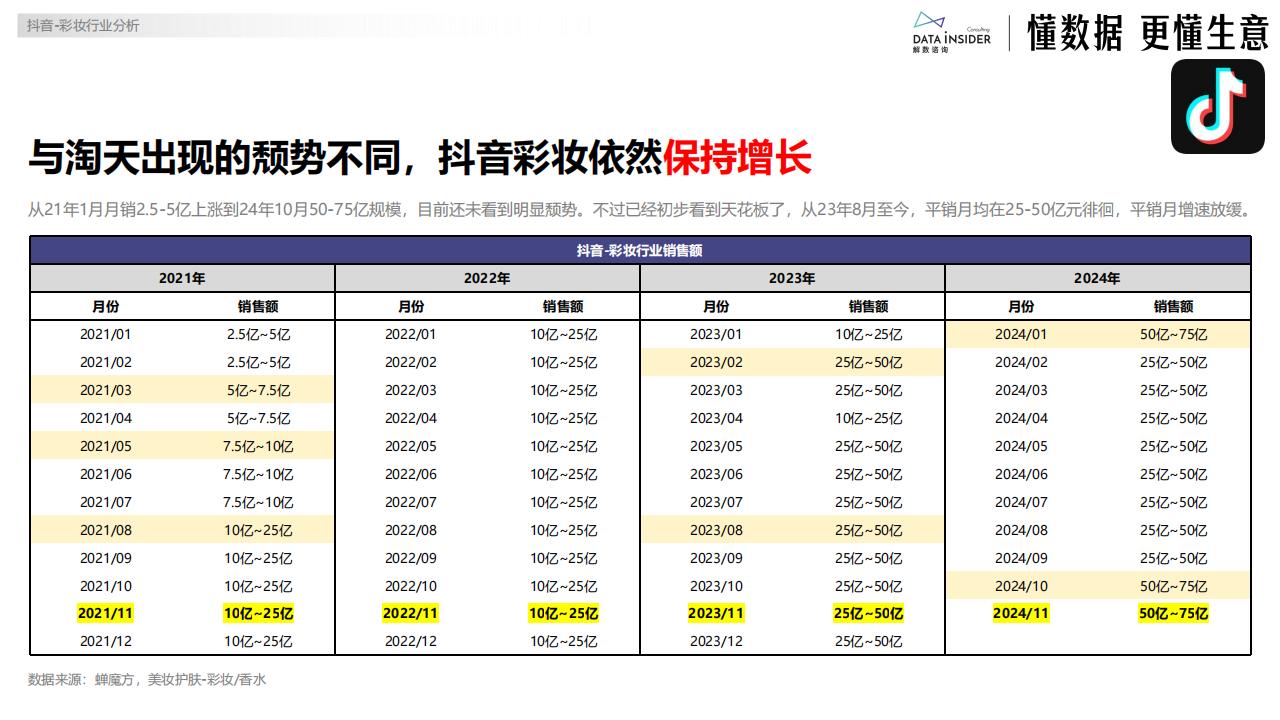Click the 销售额 header under 2022年
The height and width of the screenshot is (720, 1280).
pyautogui.click(x=563, y=306)
